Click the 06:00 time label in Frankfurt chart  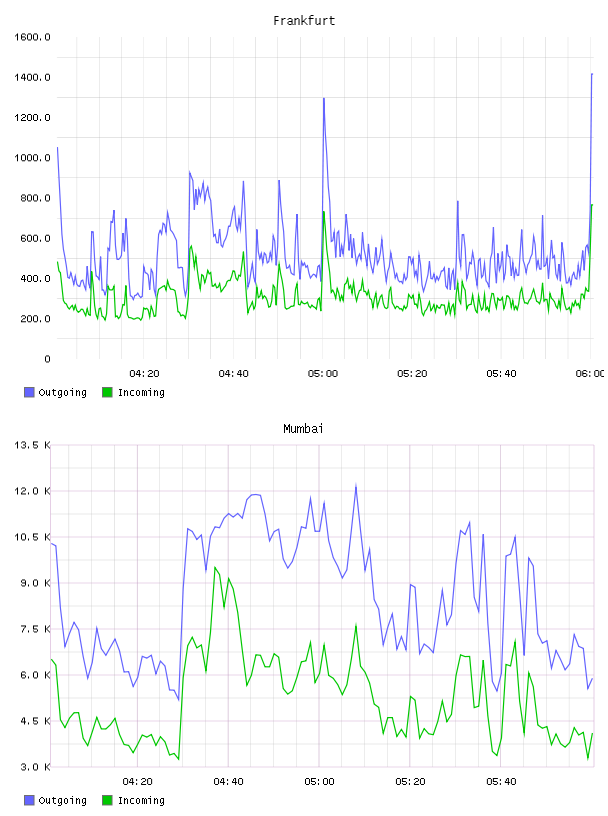[x=590, y=374]
